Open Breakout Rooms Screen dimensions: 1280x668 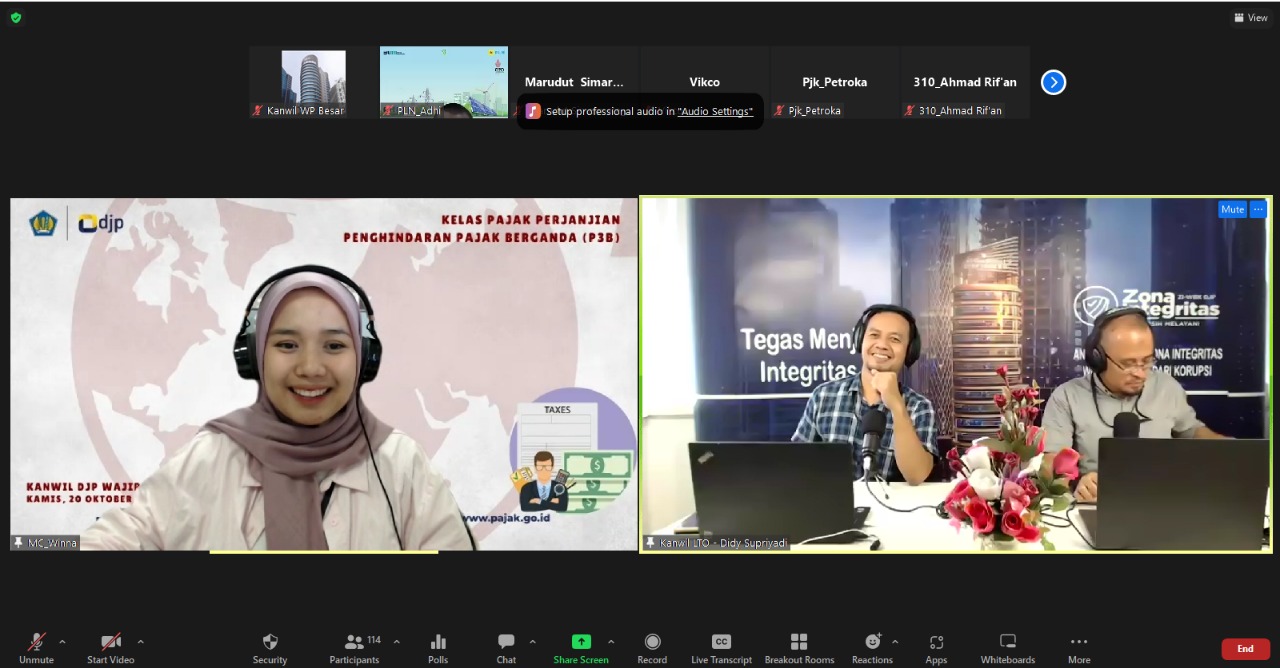click(799, 642)
